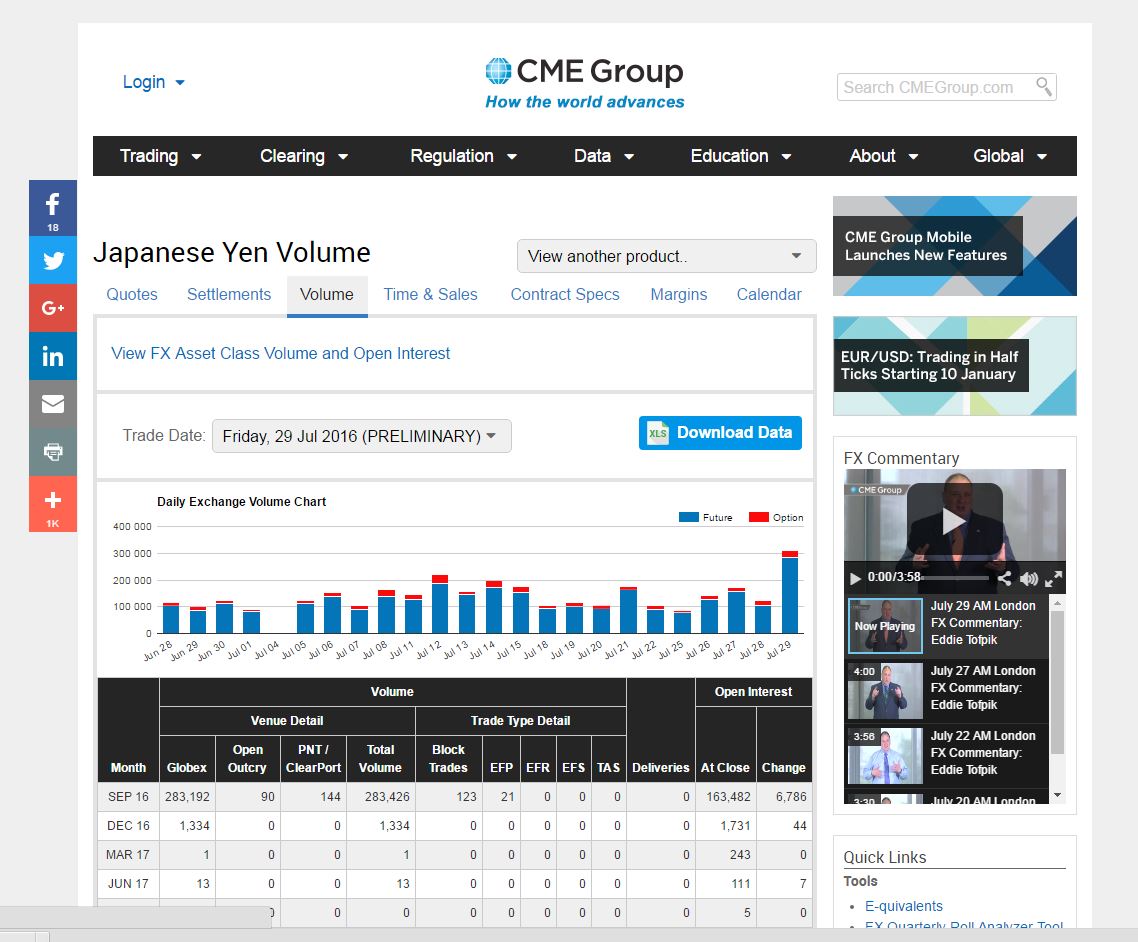Click the SEP 16 month cell
Image resolution: width=1138 pixels, height=942 pixels.
coord(128,797)
